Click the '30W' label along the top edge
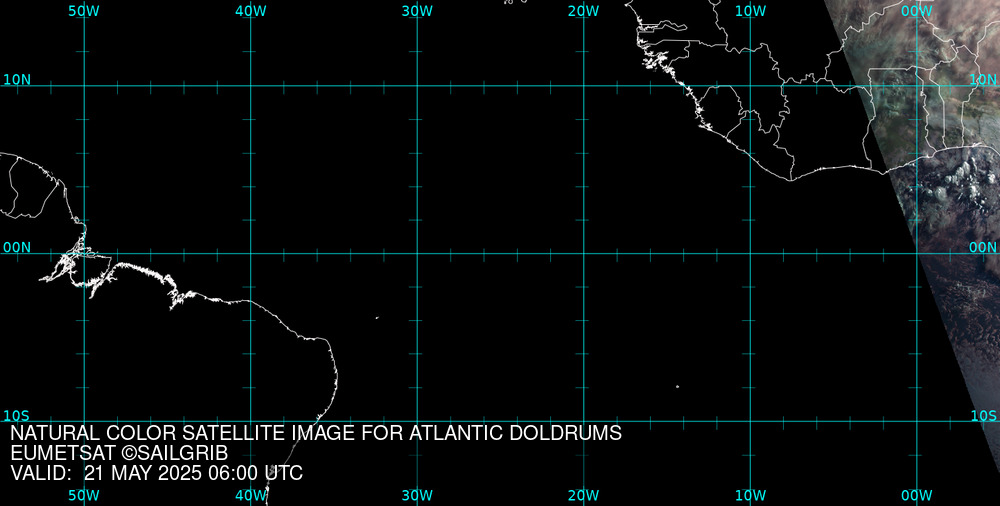 pyautogui.click(x=417, y=11)
